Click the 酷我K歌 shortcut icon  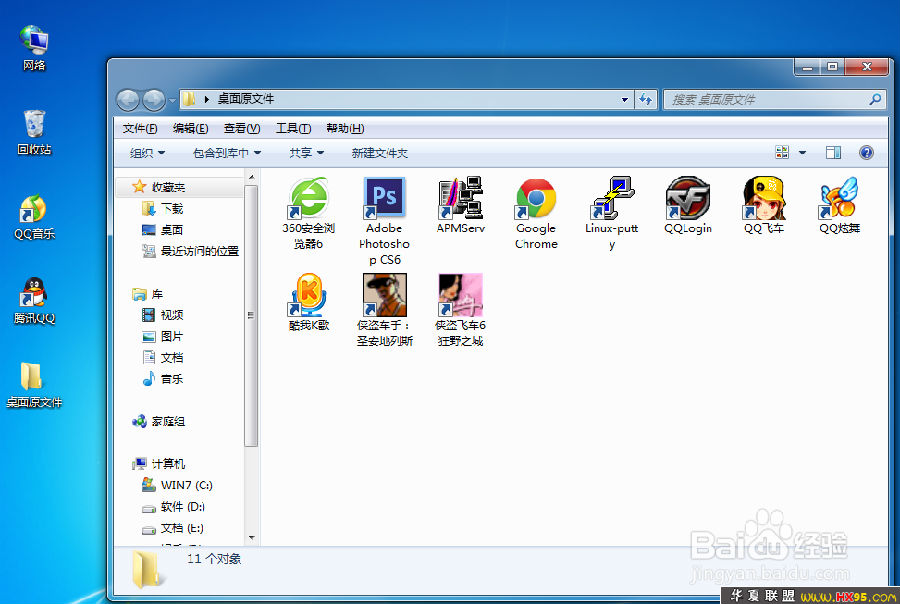(308, 295)
